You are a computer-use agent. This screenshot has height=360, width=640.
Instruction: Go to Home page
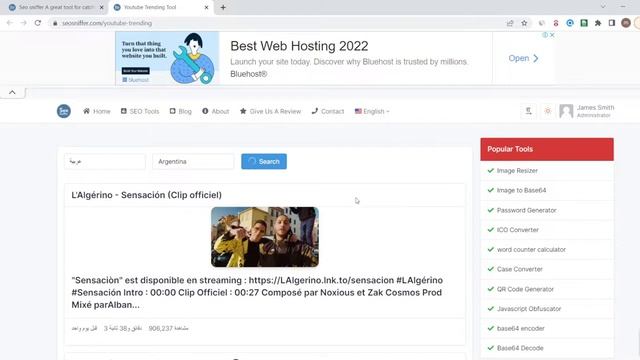coord(97,111)
